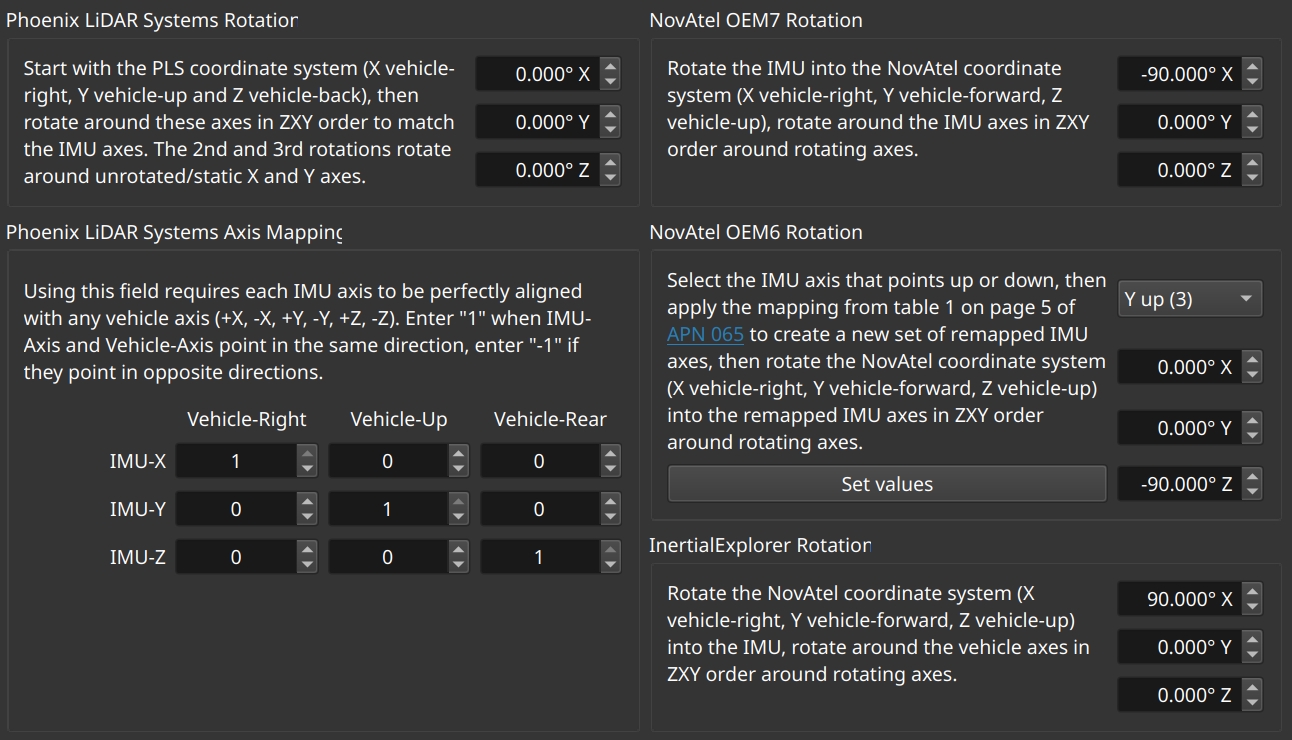Click the Set values button
The image size is (1292, 740).
[x=887, y=484]
